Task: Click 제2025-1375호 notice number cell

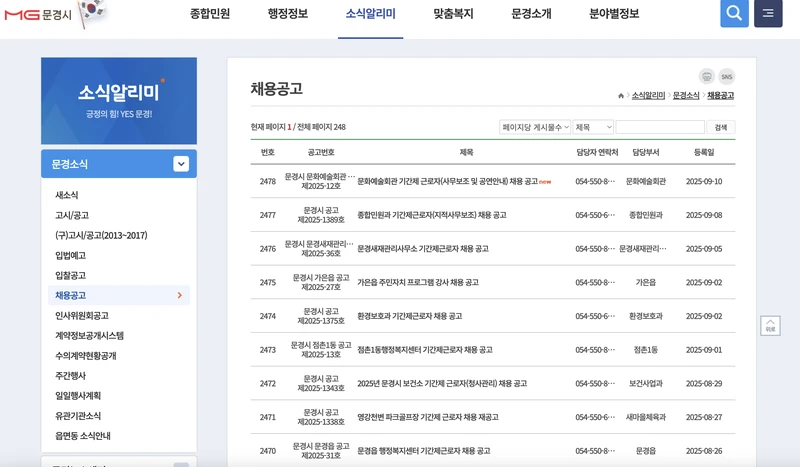Action: [321, 321]
